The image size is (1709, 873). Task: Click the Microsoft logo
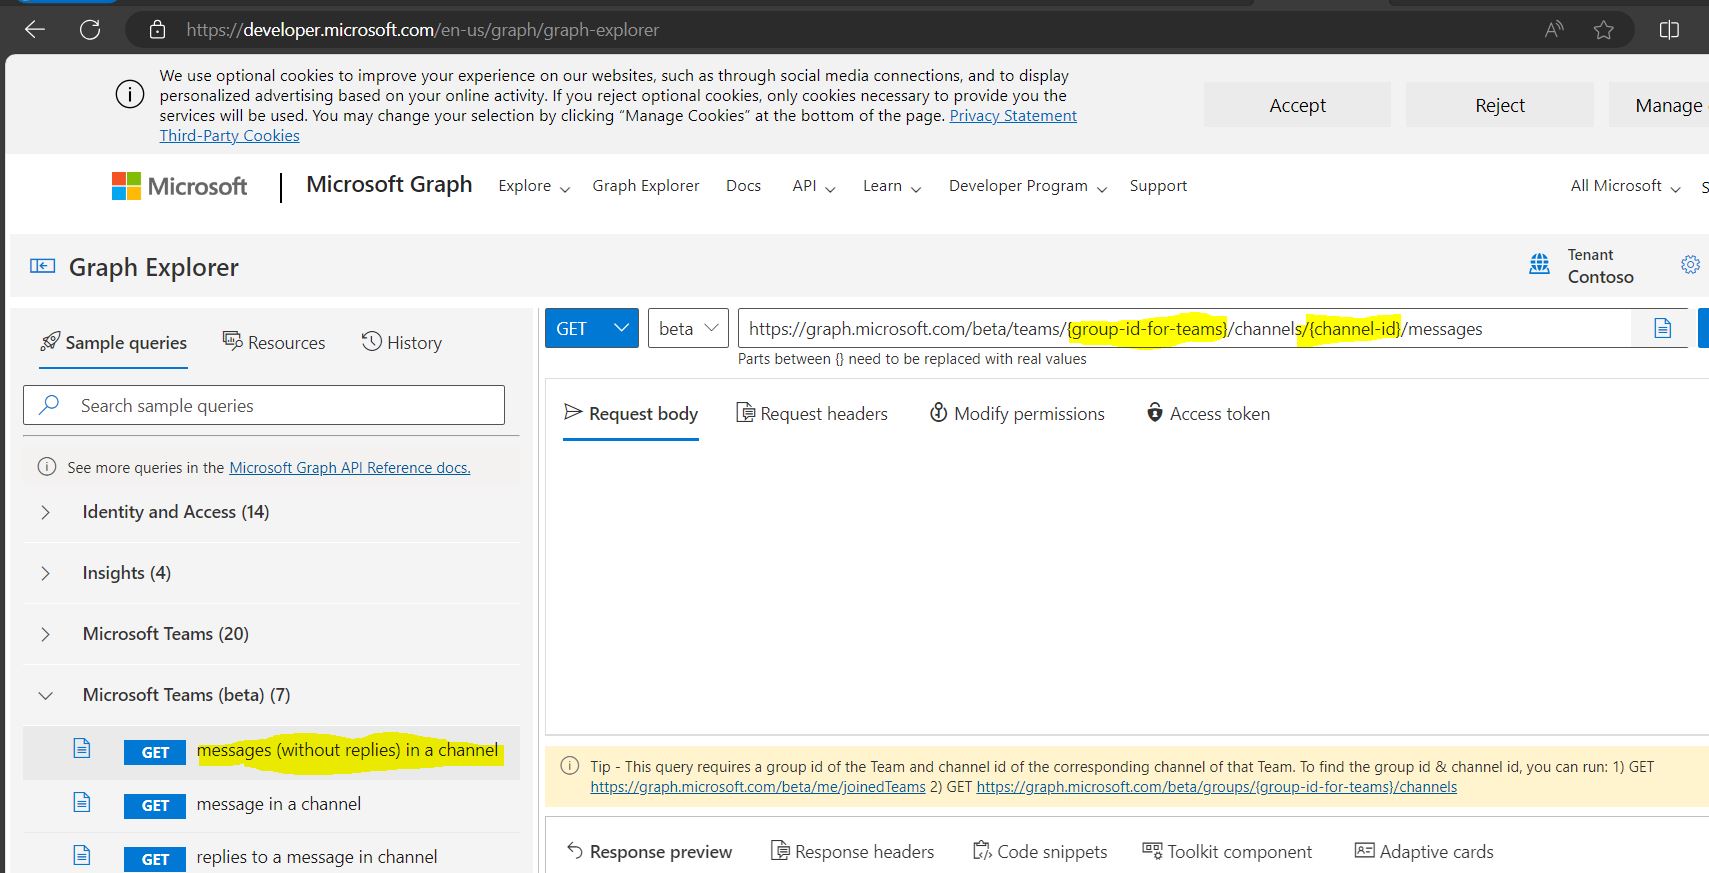[179, 186]
